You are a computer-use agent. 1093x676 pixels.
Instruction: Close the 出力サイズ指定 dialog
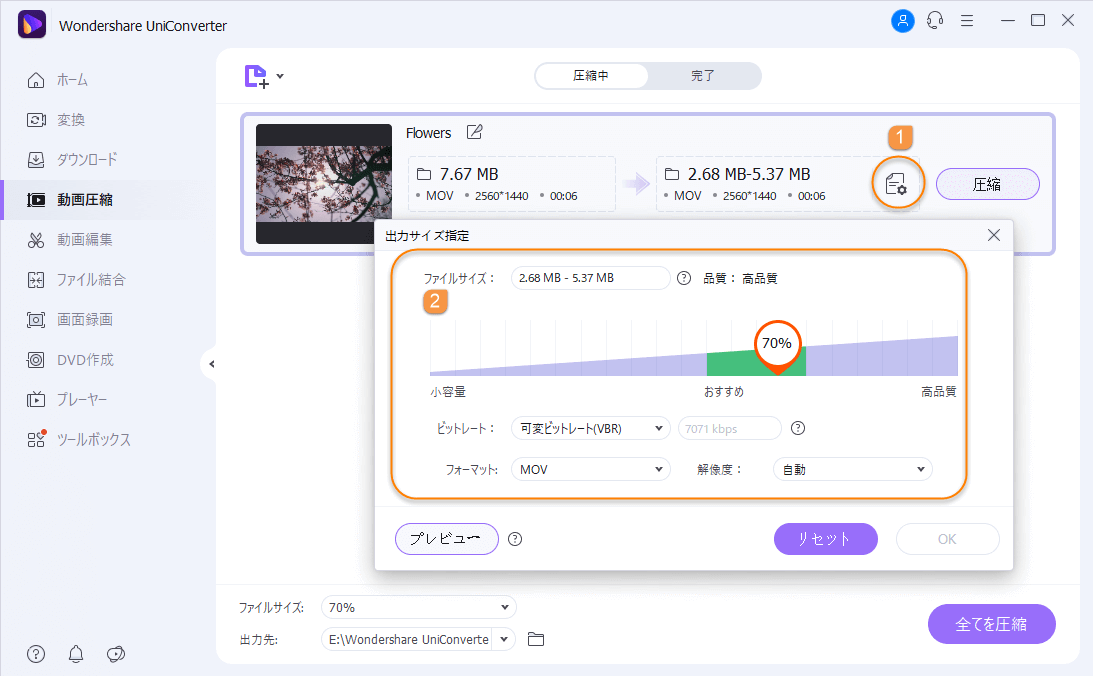pos(994,236)
